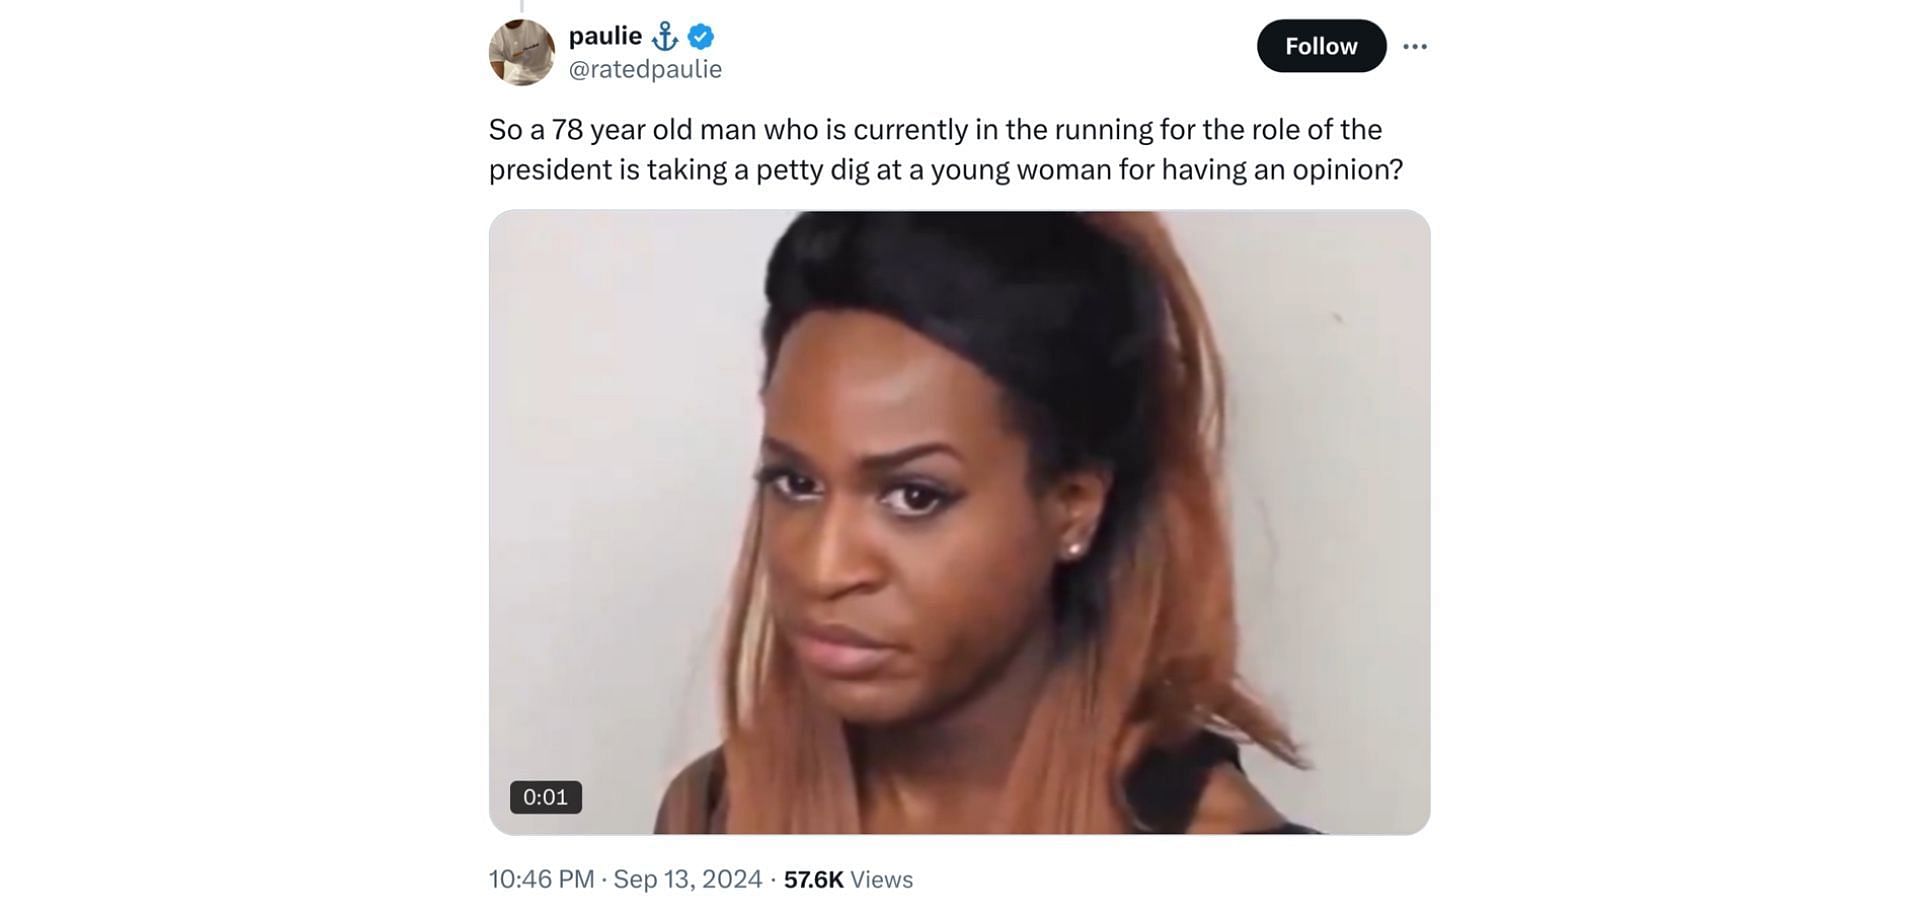
Task: Click the gray wall area of the video
Action: 600,450
